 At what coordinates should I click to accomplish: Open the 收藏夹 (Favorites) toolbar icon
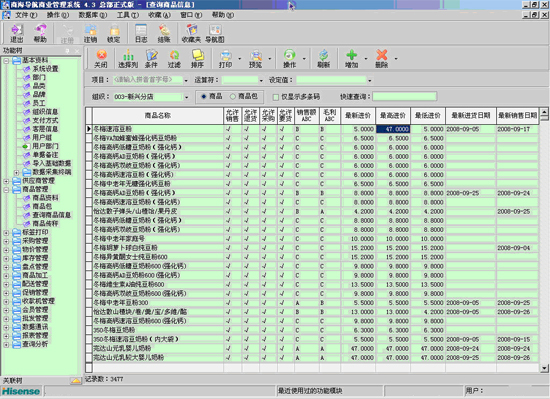(x=191, y=33)
